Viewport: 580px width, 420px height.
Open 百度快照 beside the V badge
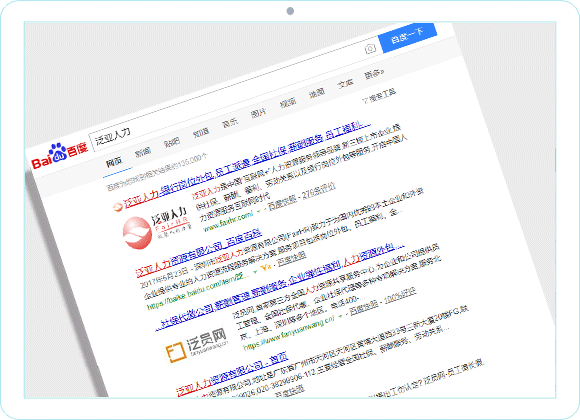[x=291, y=258]
